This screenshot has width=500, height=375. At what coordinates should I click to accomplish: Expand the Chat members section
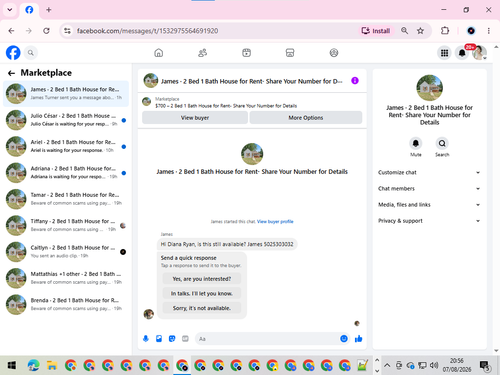click(x=429, y=189)
